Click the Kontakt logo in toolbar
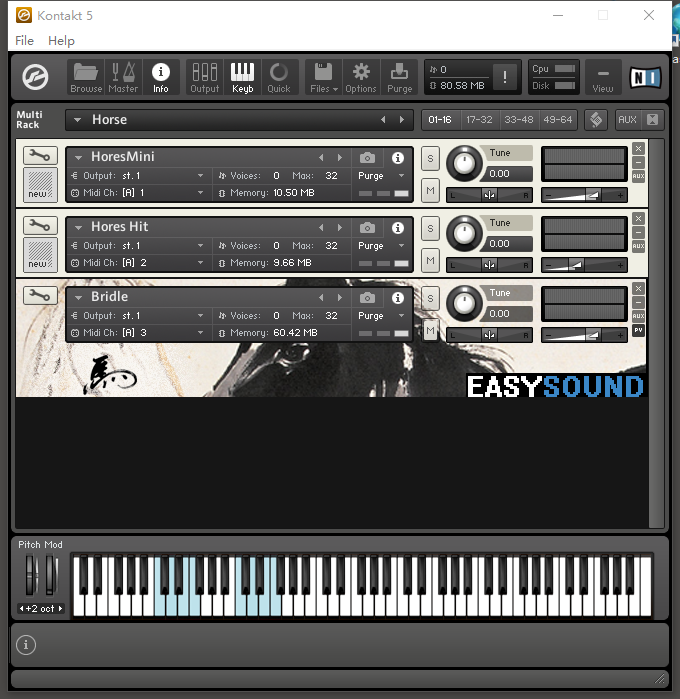Viewport: 680px width, 699px height. point(35,77)
